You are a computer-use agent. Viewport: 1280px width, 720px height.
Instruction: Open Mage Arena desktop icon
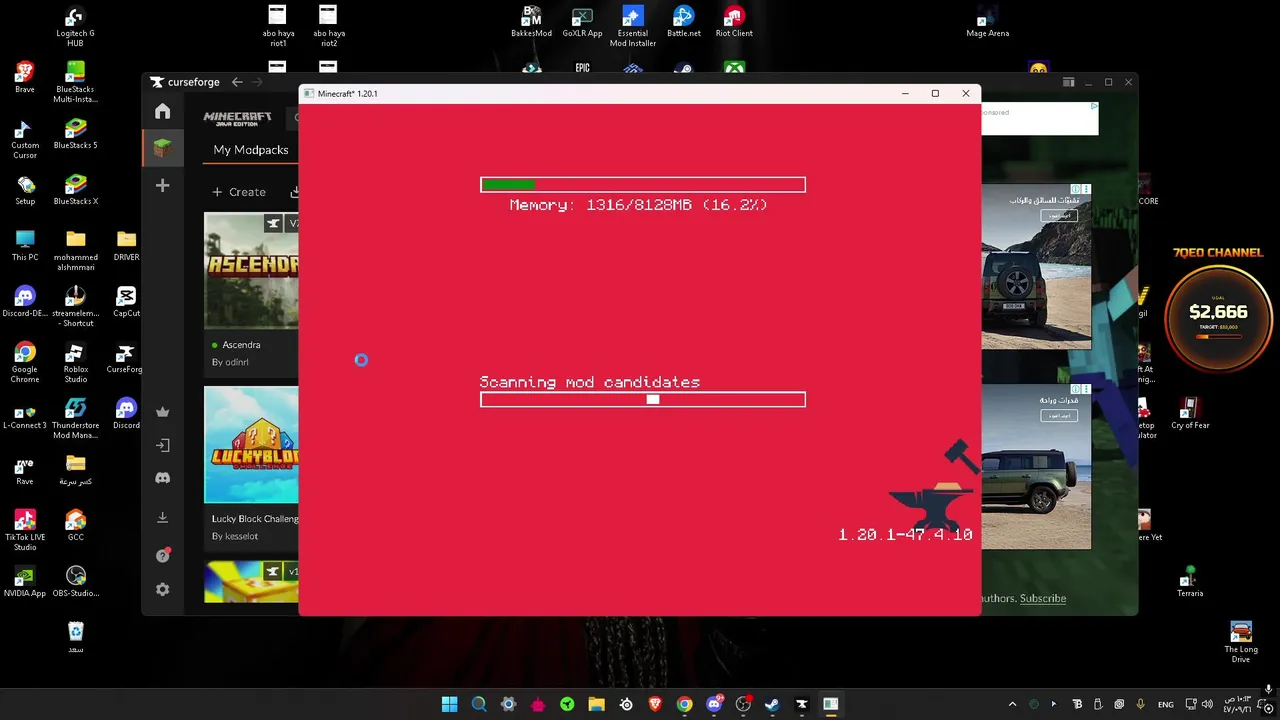coord(987,22)
